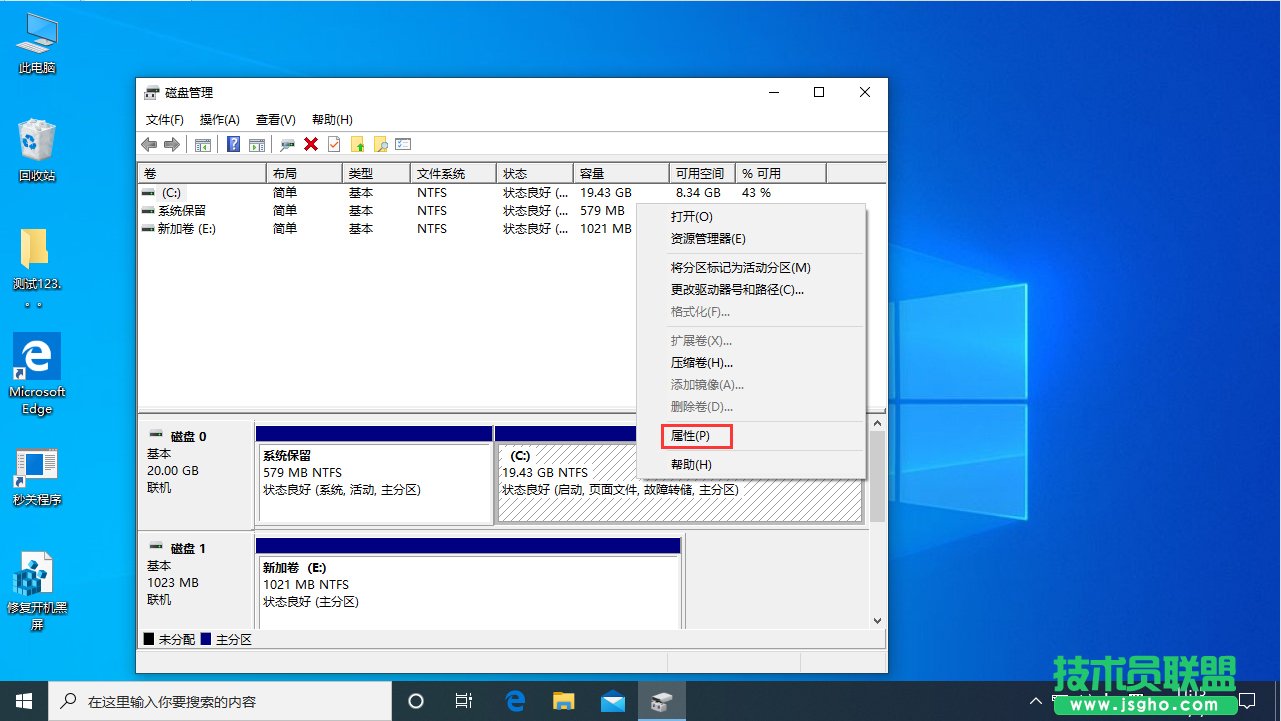Open Mail from the taskbar
Image resolution: width=1281 pixels, height=721 pixels.
click(x=613, y=702)
